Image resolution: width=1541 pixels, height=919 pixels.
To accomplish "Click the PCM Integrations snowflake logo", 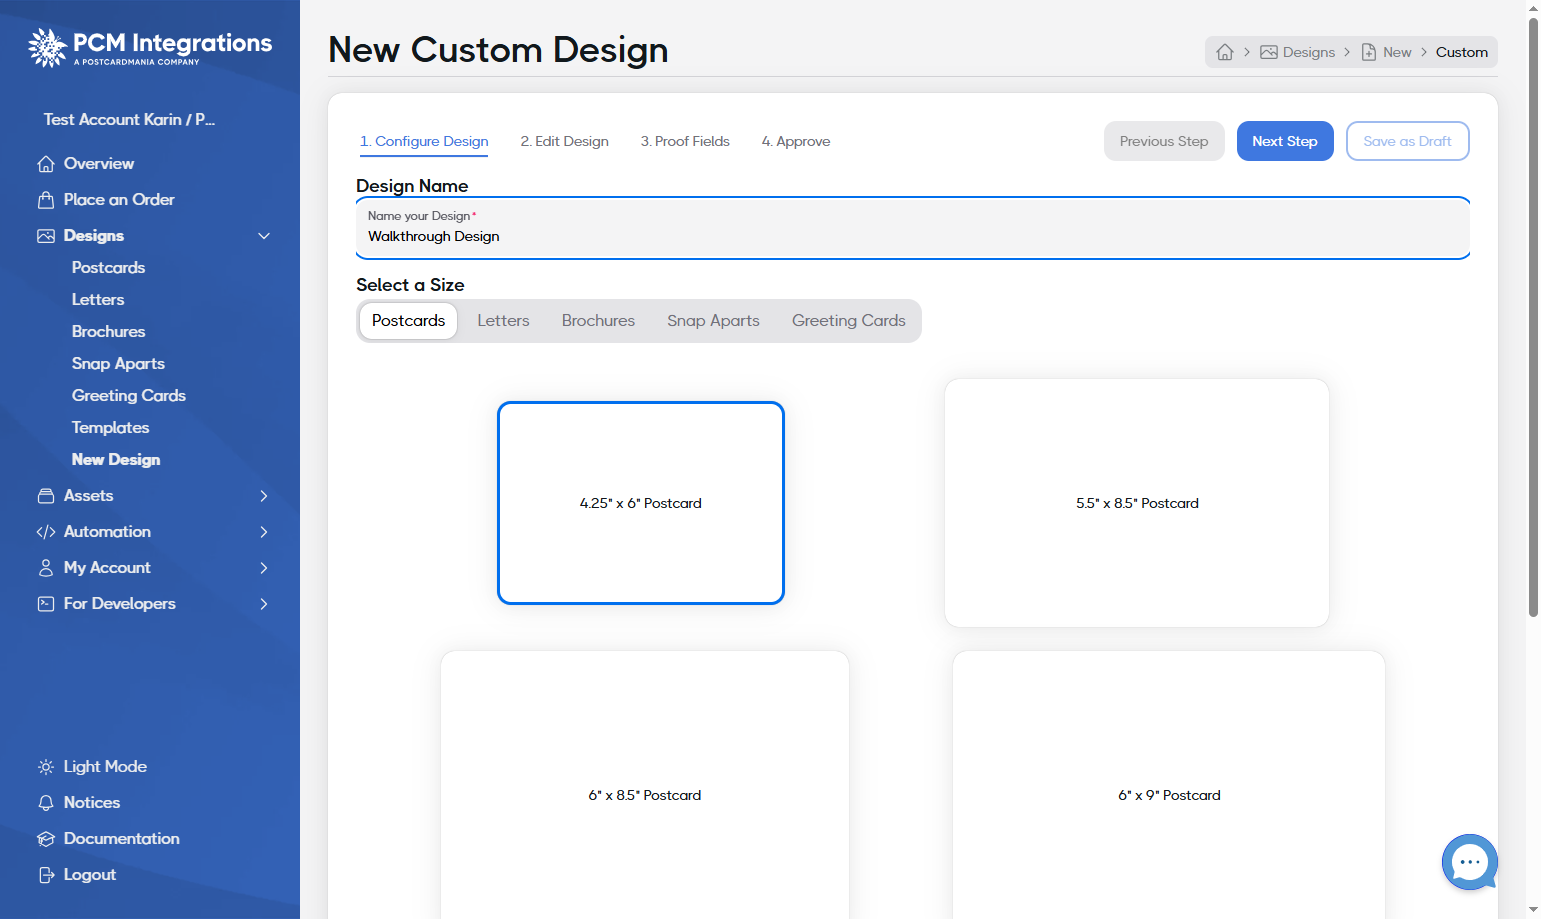I will click(47, 47).
